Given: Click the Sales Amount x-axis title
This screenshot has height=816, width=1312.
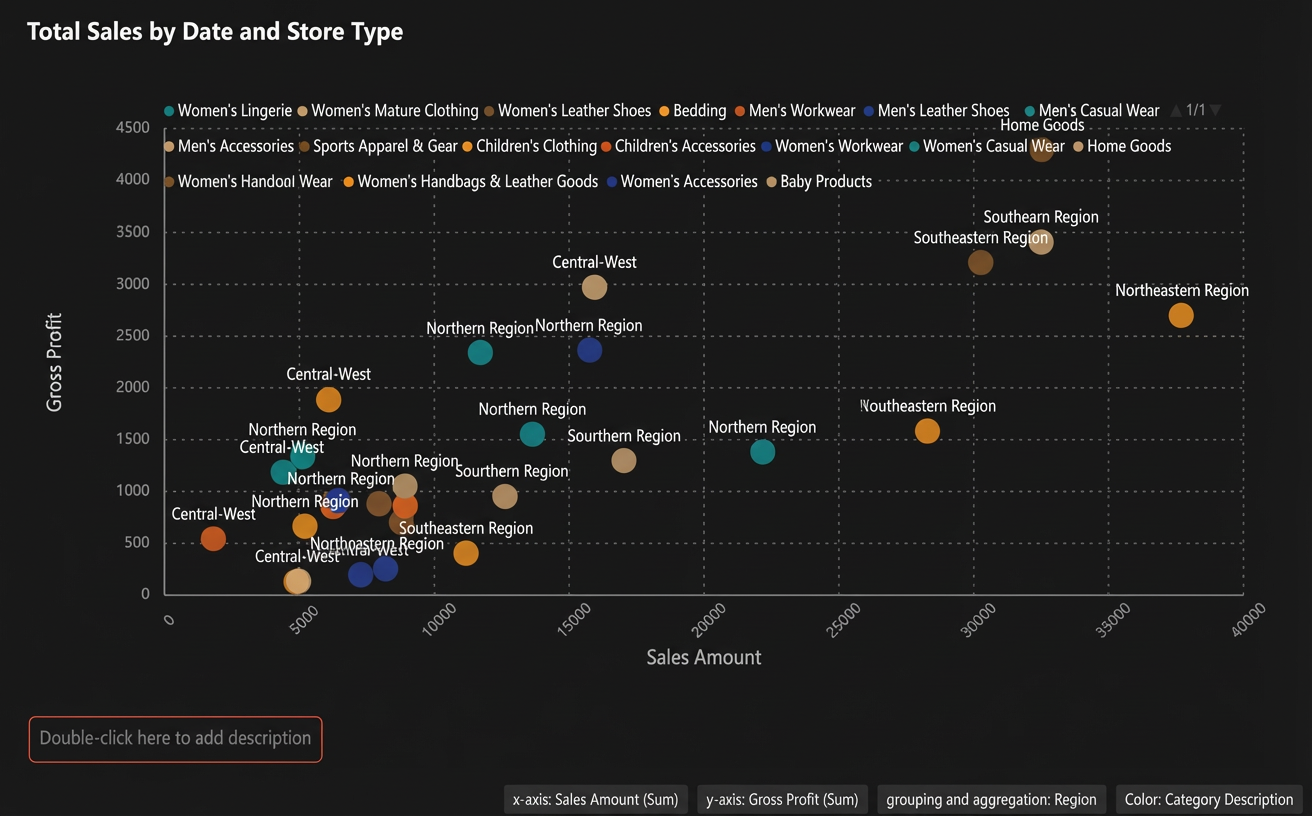Looking at the screenshot, I should 704,657.
